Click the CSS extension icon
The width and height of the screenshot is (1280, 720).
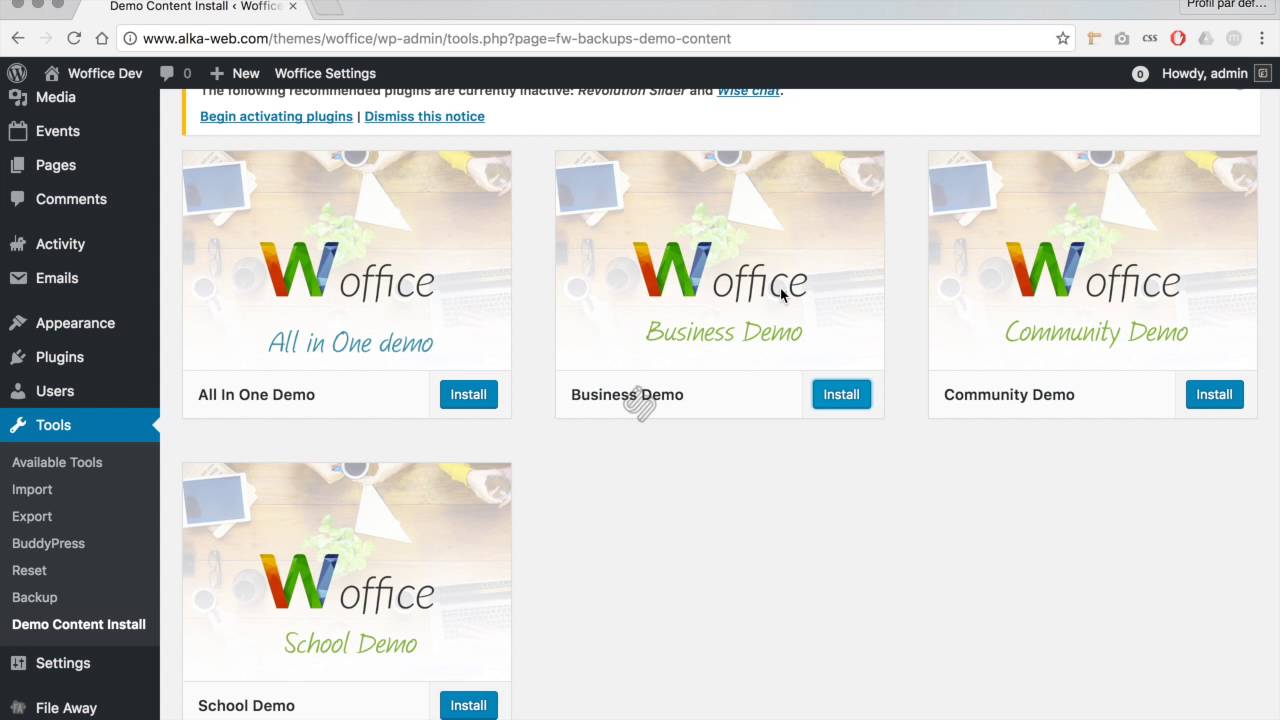[x=1150, y=38]
